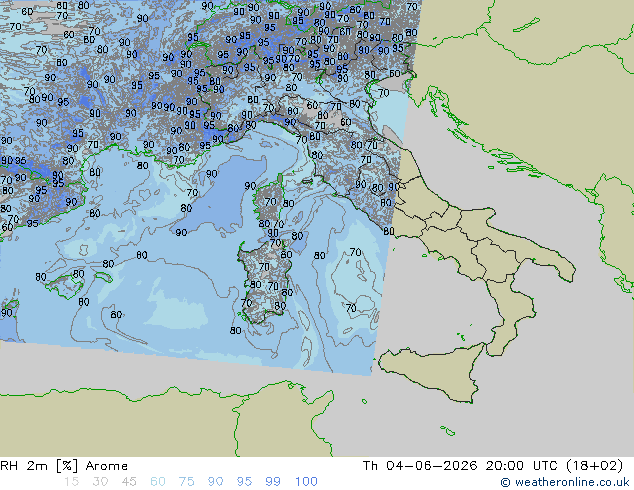
Task: Select the 45 legend value
Action: pyautogui.click(x=129, y=482)
